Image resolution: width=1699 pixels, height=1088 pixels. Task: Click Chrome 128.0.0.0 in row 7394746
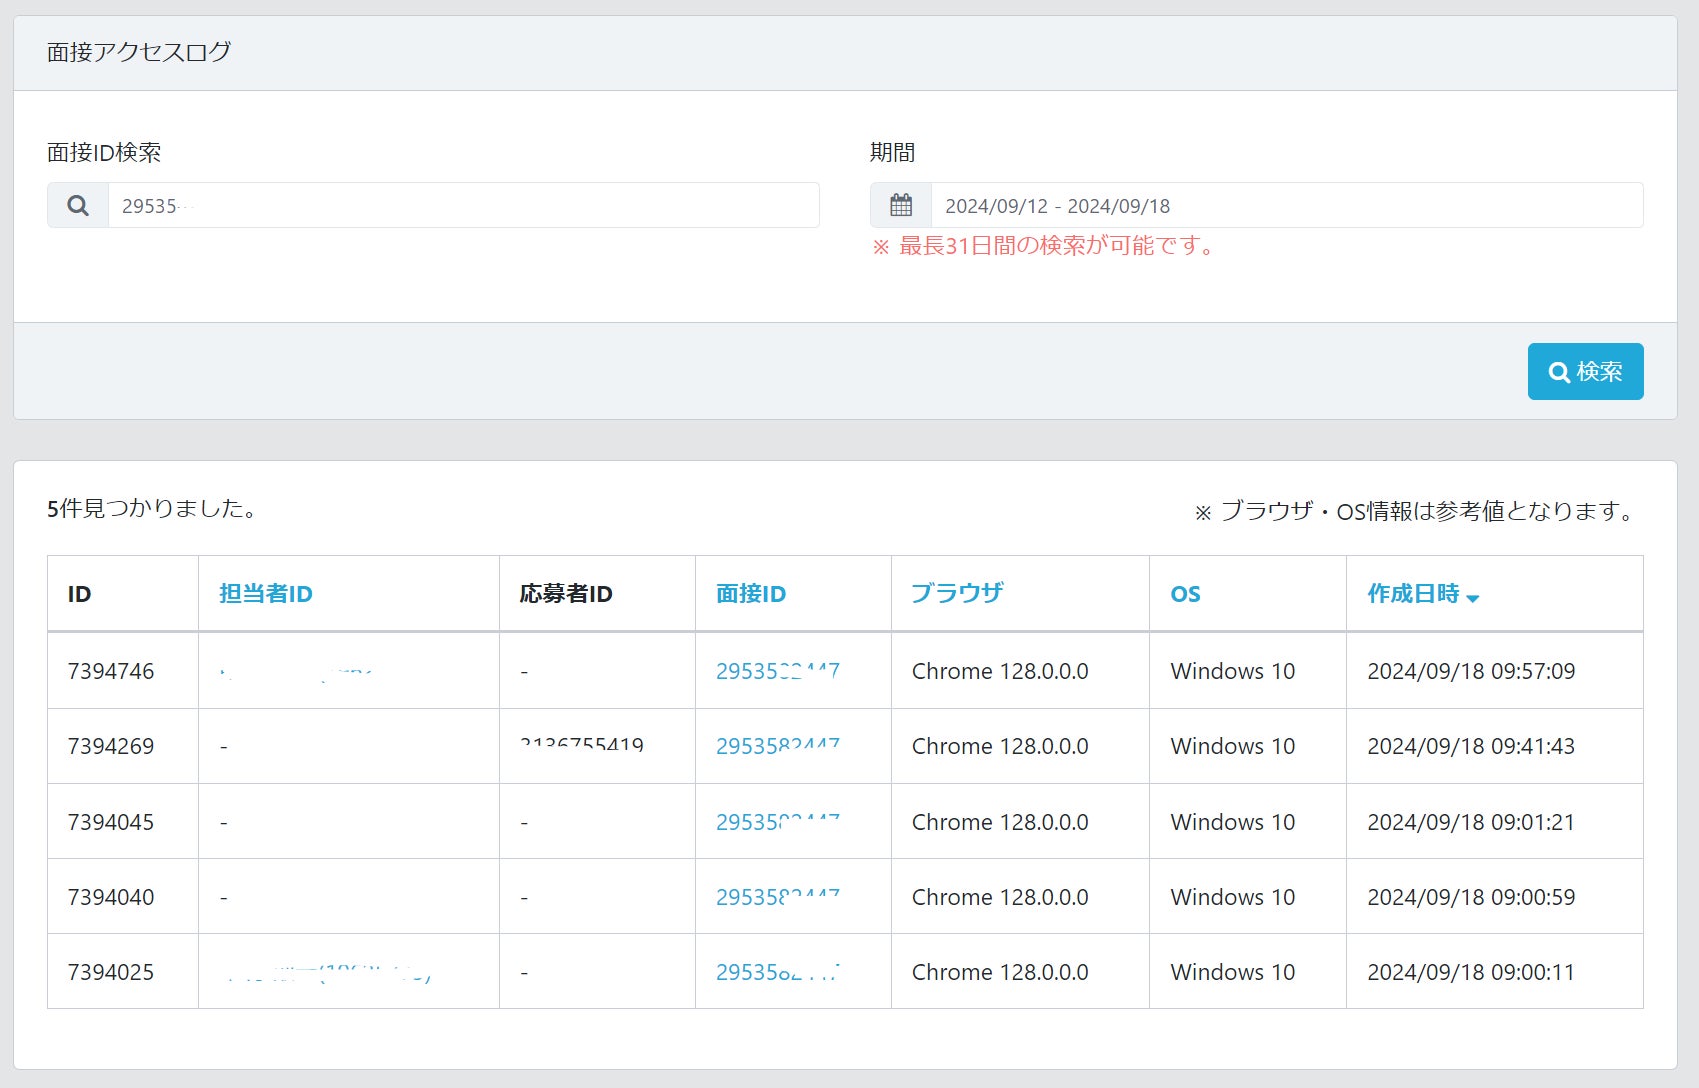pos(1000,671)
